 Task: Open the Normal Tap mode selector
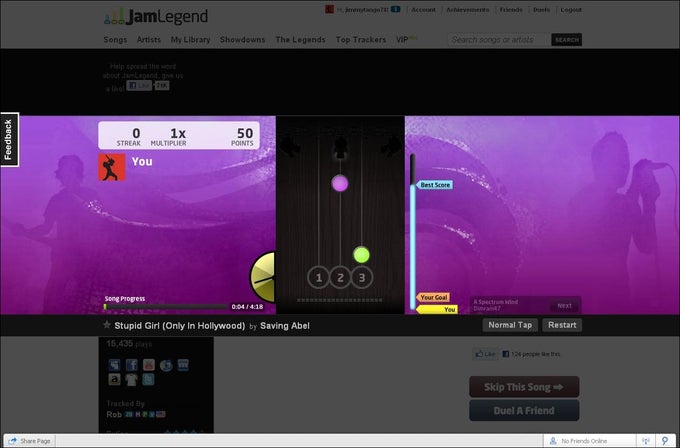pyautogui.click(x=510, y=325)
